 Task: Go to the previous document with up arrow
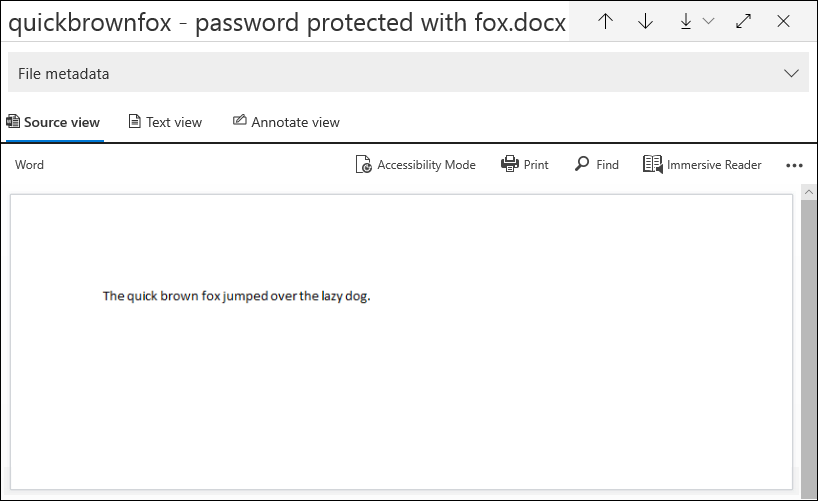pyautogui.click(x=605, y=21)
